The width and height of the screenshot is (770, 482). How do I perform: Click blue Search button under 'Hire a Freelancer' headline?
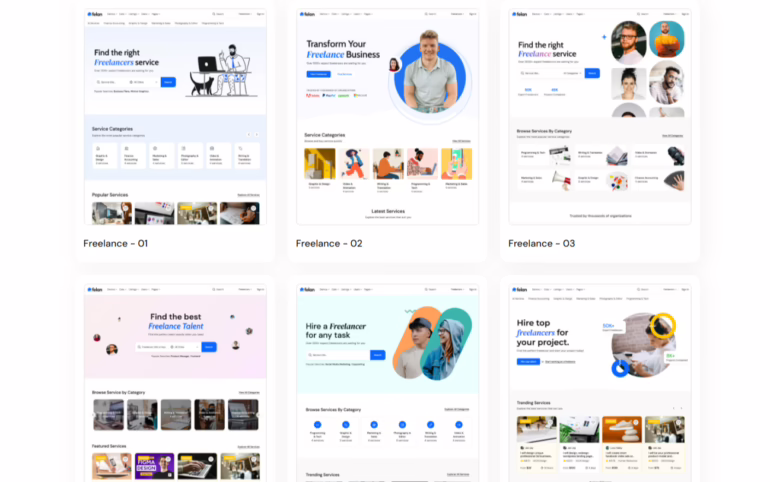[377, 355]
